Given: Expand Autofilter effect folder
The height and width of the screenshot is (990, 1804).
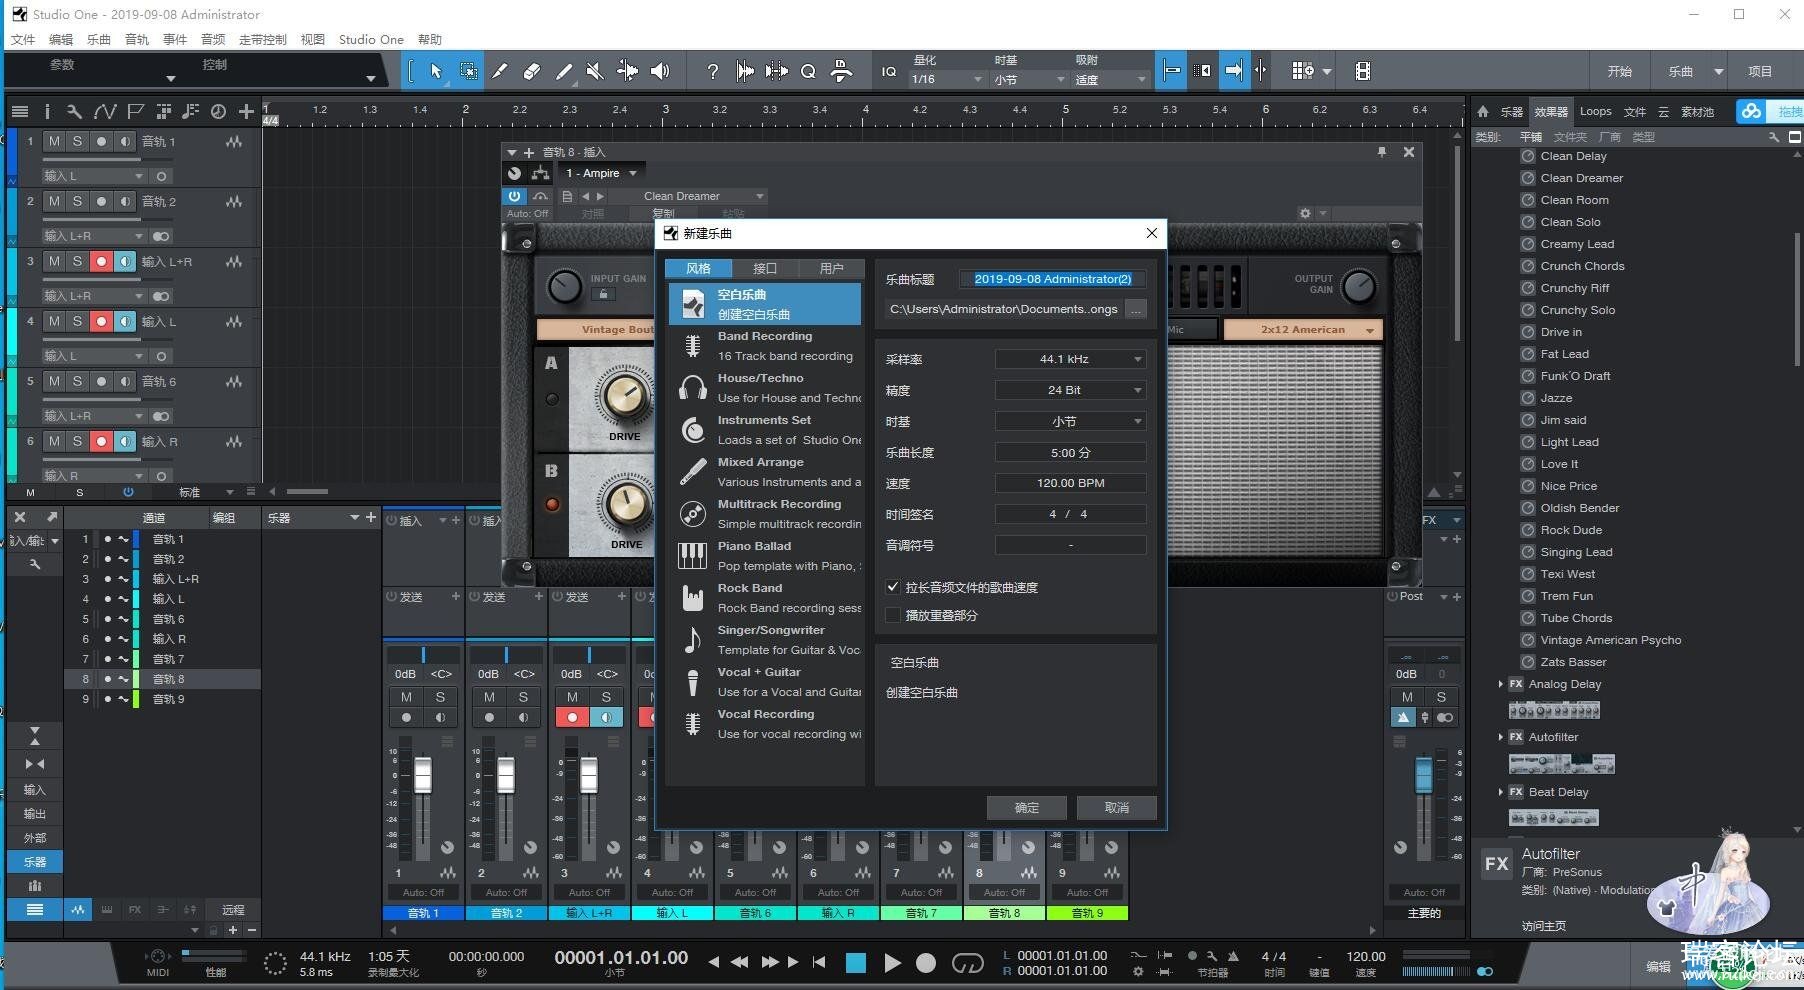Looking at the screenshot, I should pyautogui.click(x=1500, y=737).
